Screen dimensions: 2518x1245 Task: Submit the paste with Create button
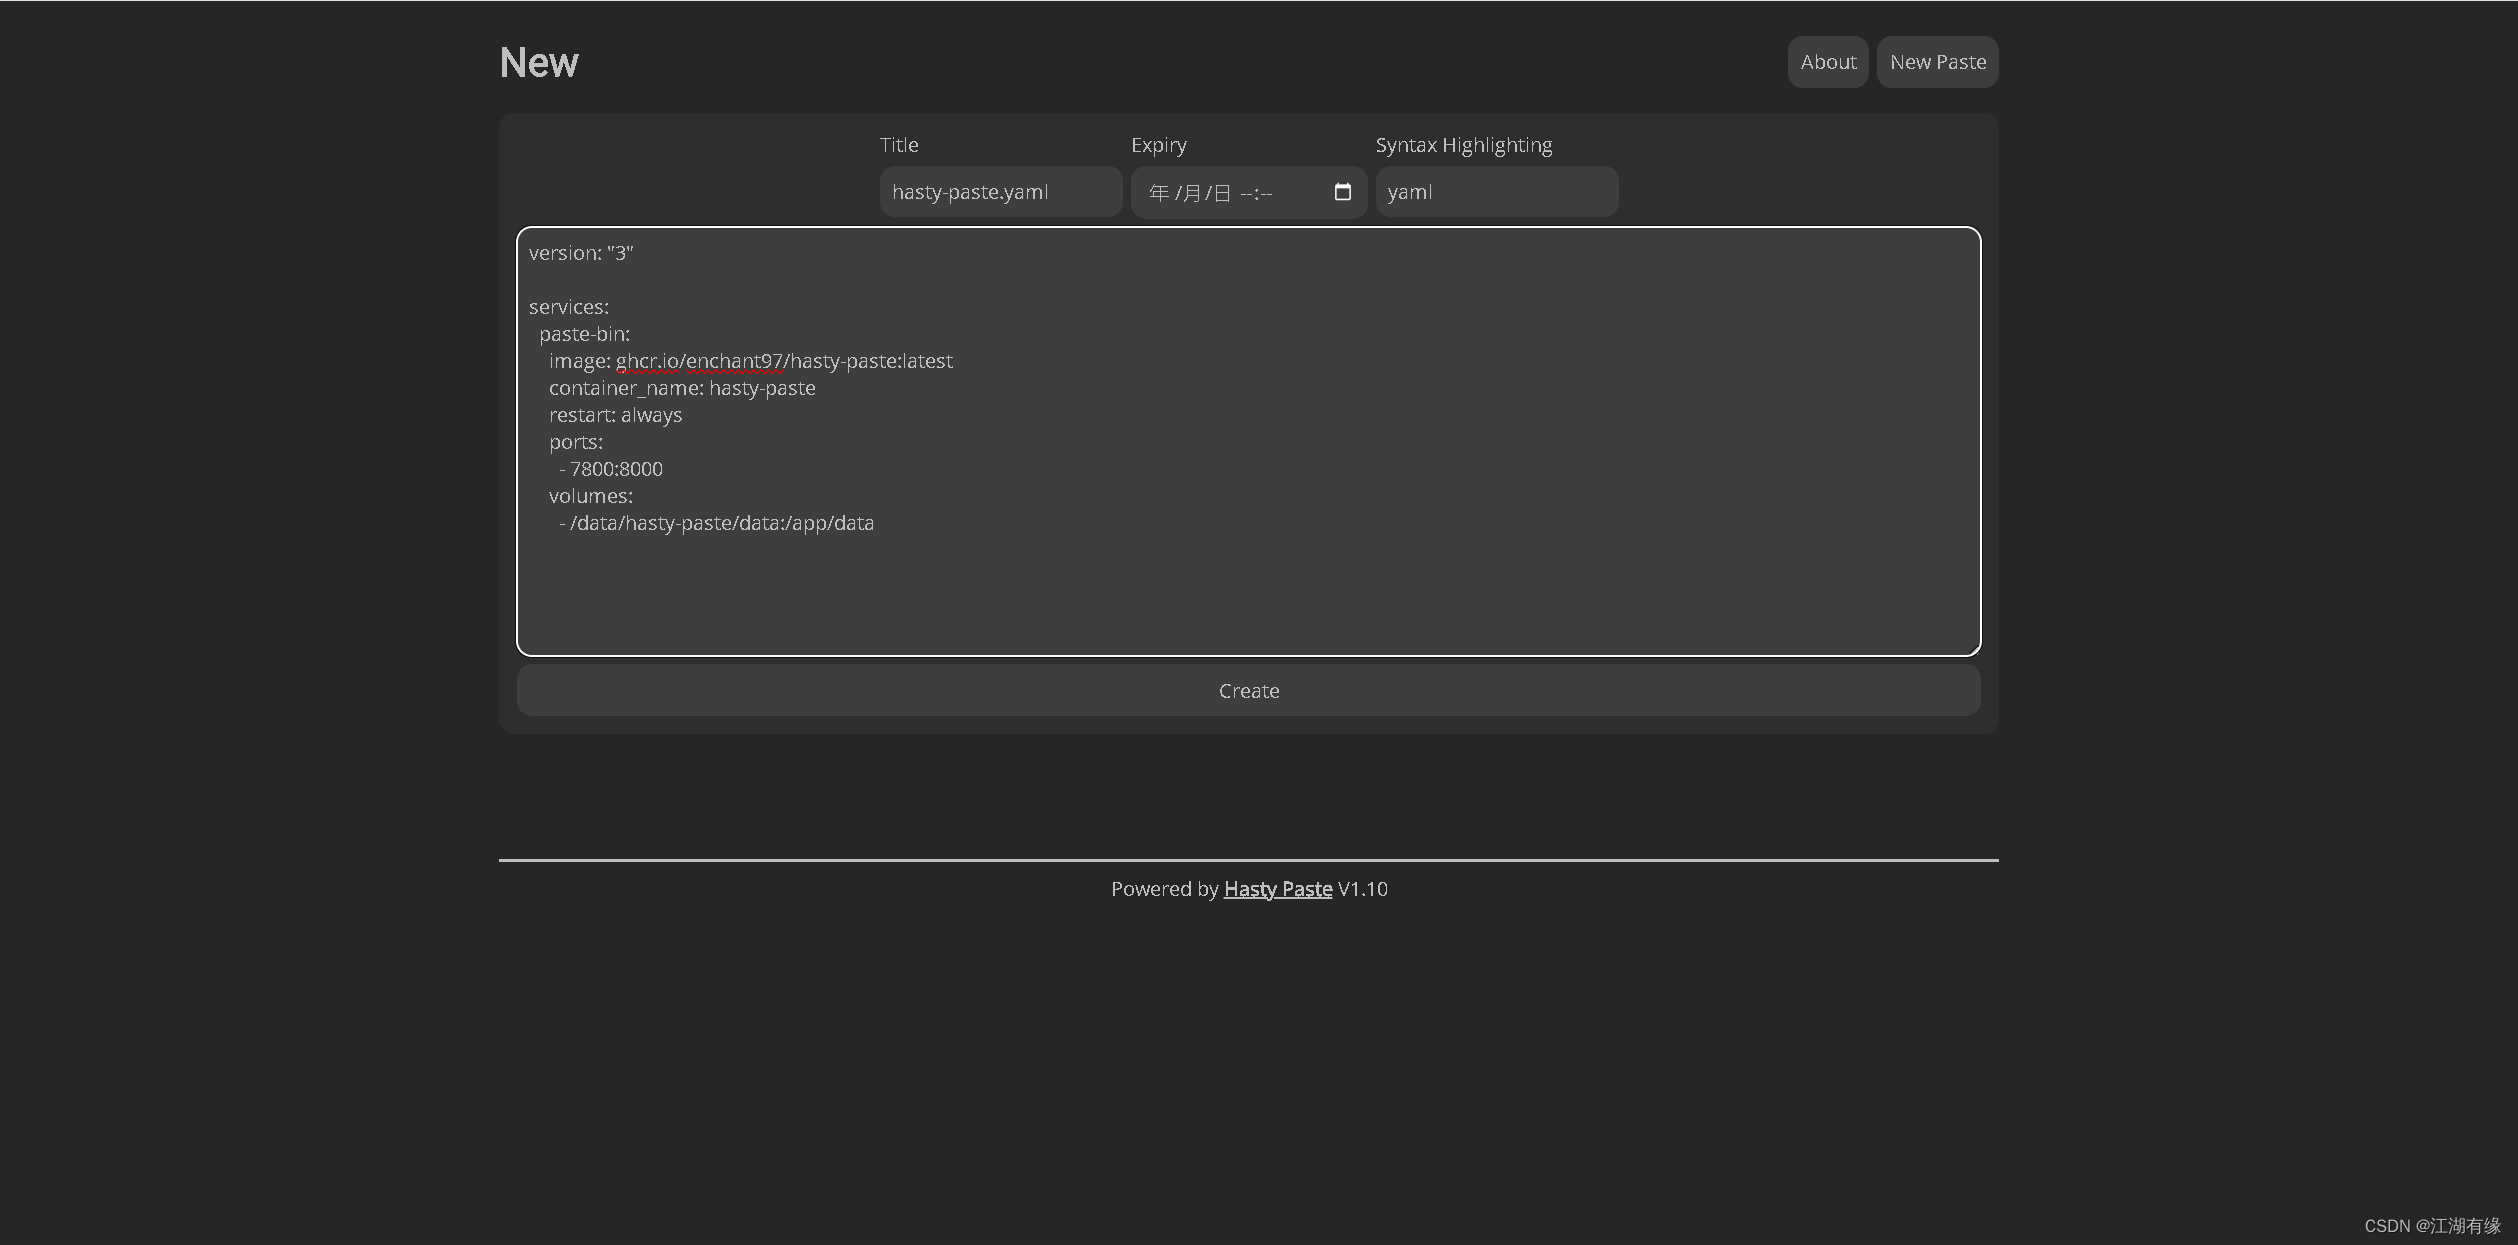[1248, 691]
